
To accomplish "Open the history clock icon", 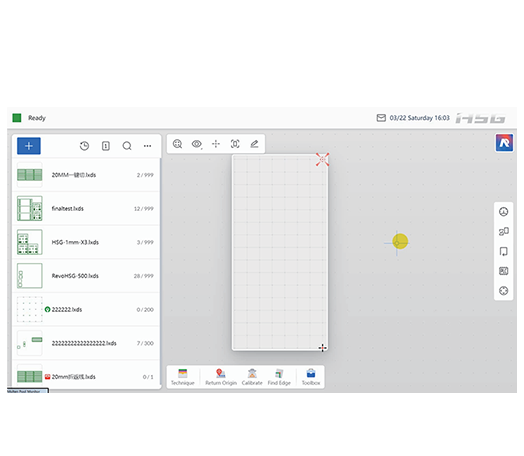I will pyautogui.click(x=84, y=146).
